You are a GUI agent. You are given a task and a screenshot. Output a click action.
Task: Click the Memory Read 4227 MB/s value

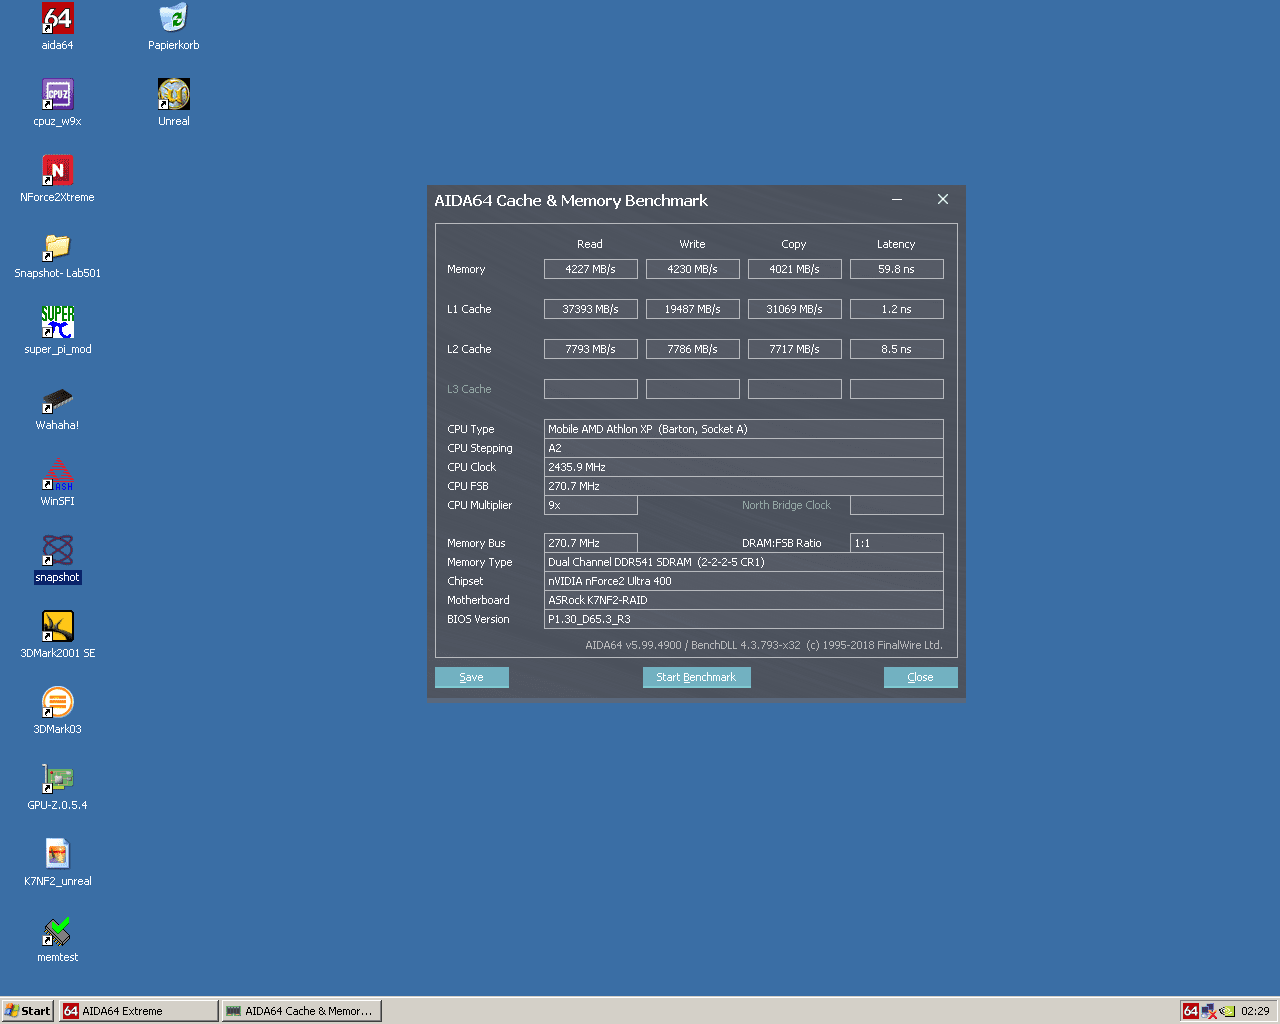591,269
